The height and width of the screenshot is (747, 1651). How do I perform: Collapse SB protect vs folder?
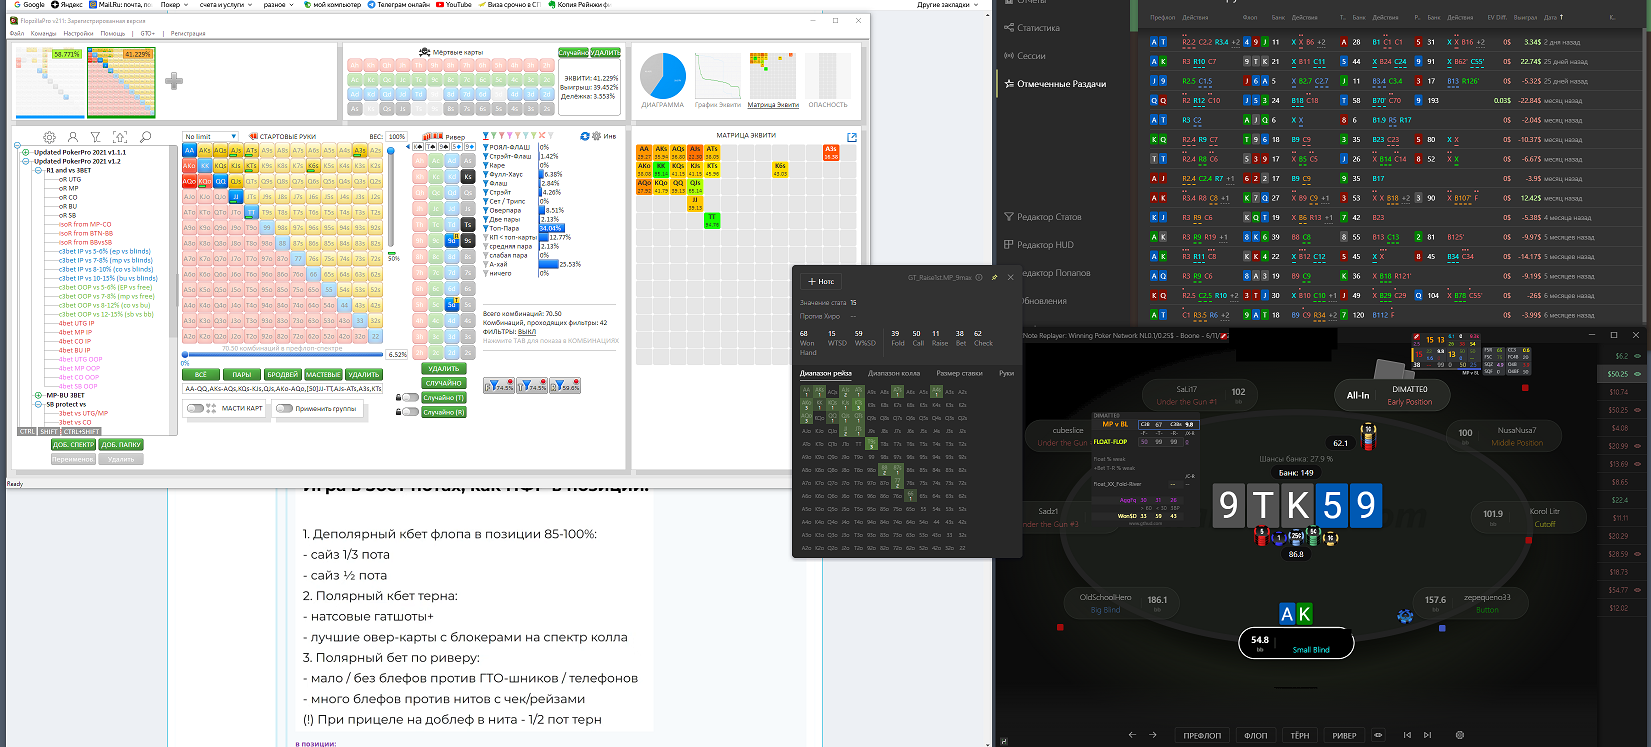[x=38, y=404]
